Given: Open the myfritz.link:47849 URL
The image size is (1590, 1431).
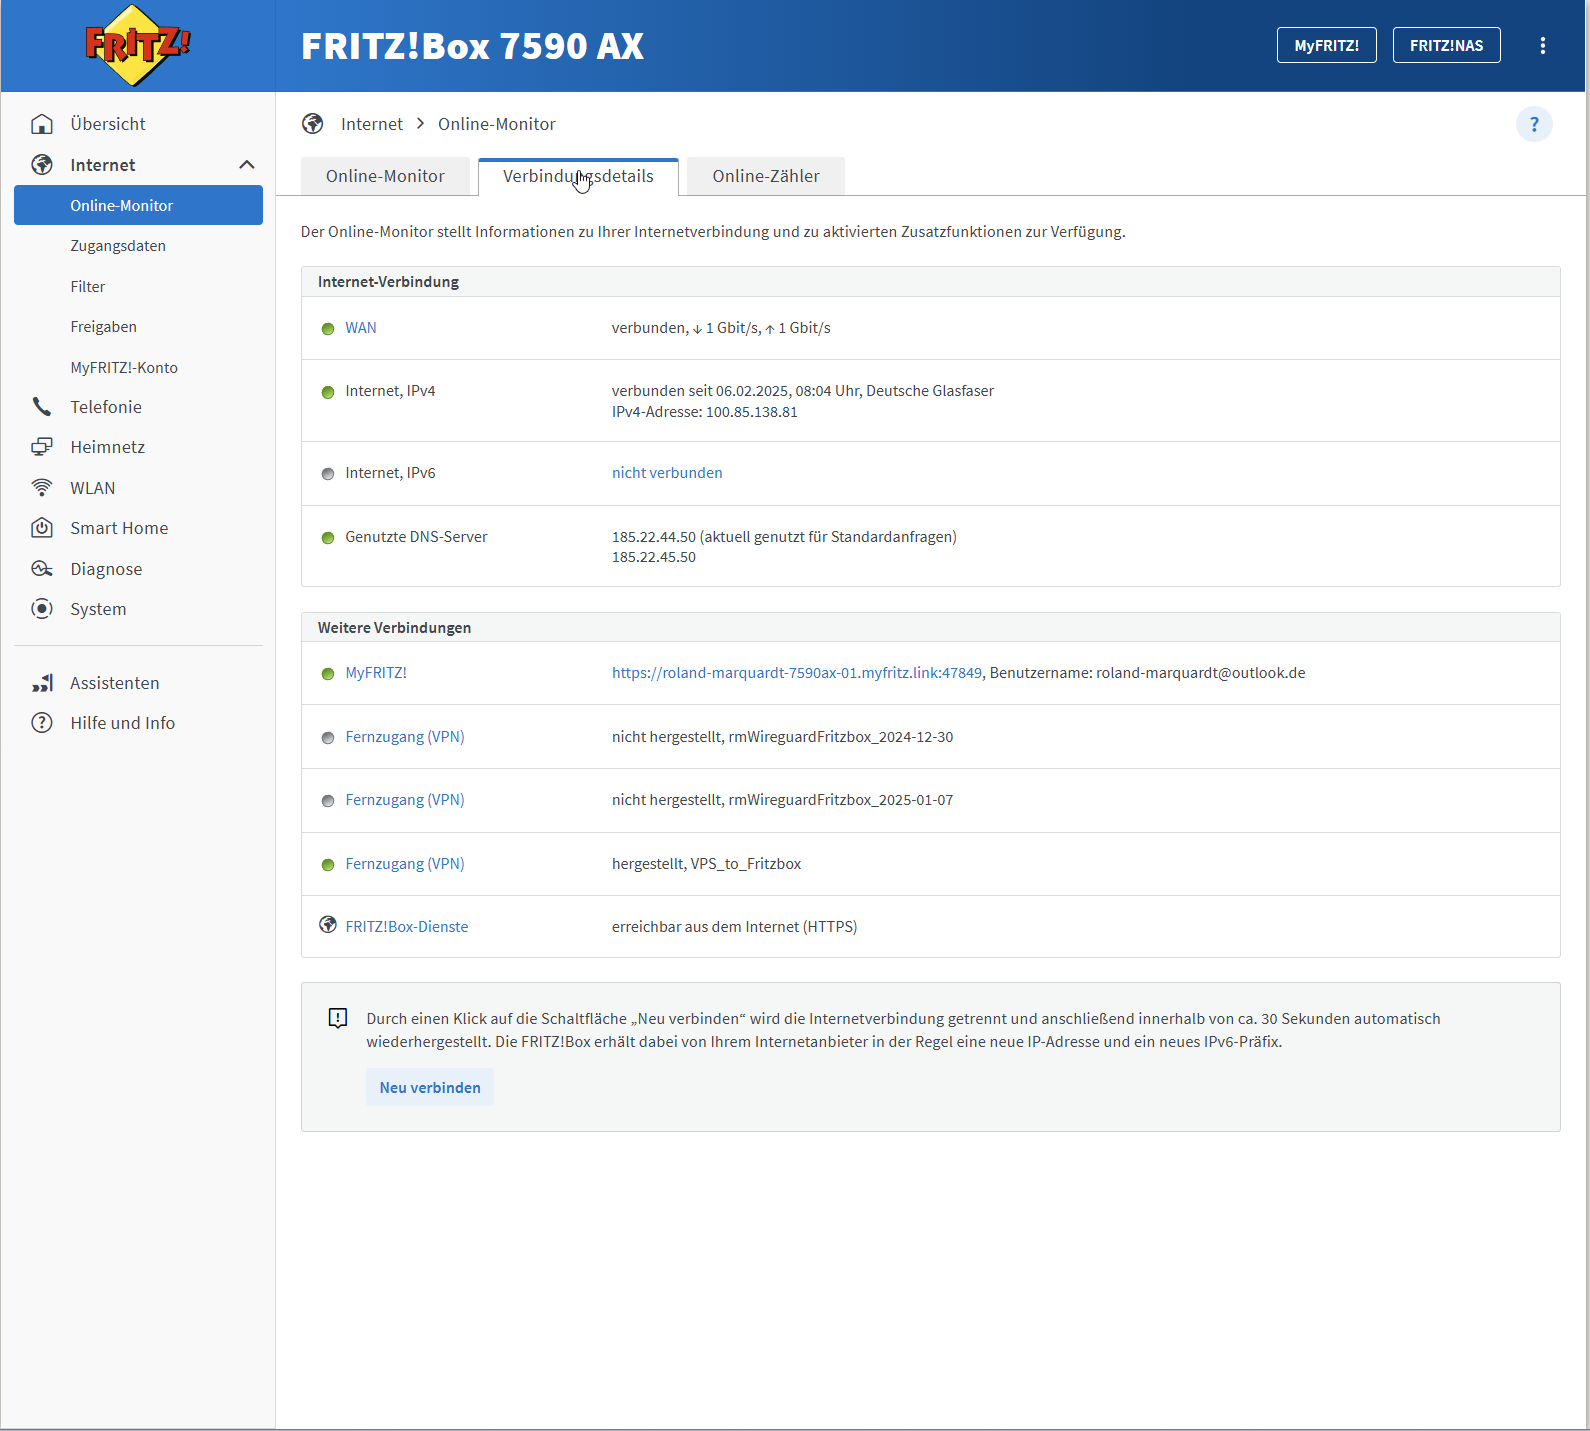Looking at the screenshot, I should coord(797,673).
